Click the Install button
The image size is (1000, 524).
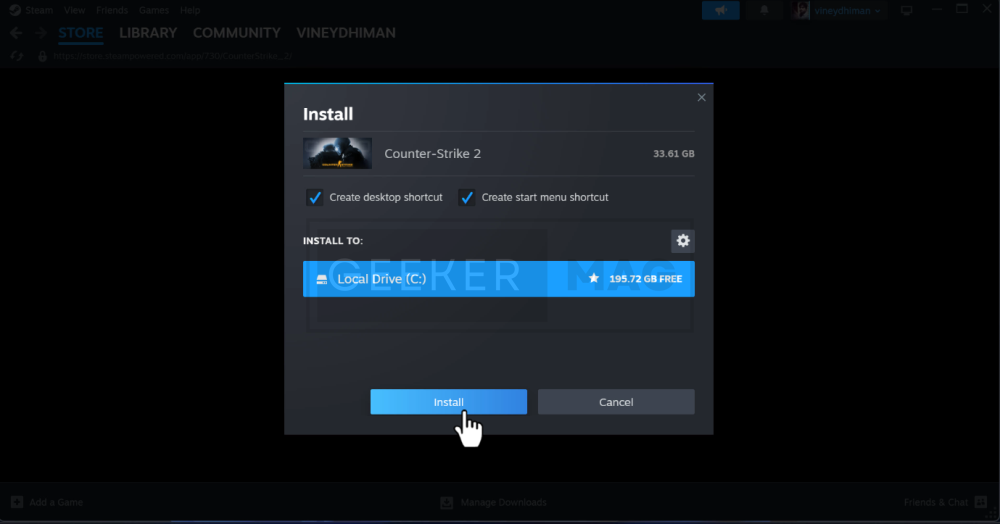[x=448, y=402]
